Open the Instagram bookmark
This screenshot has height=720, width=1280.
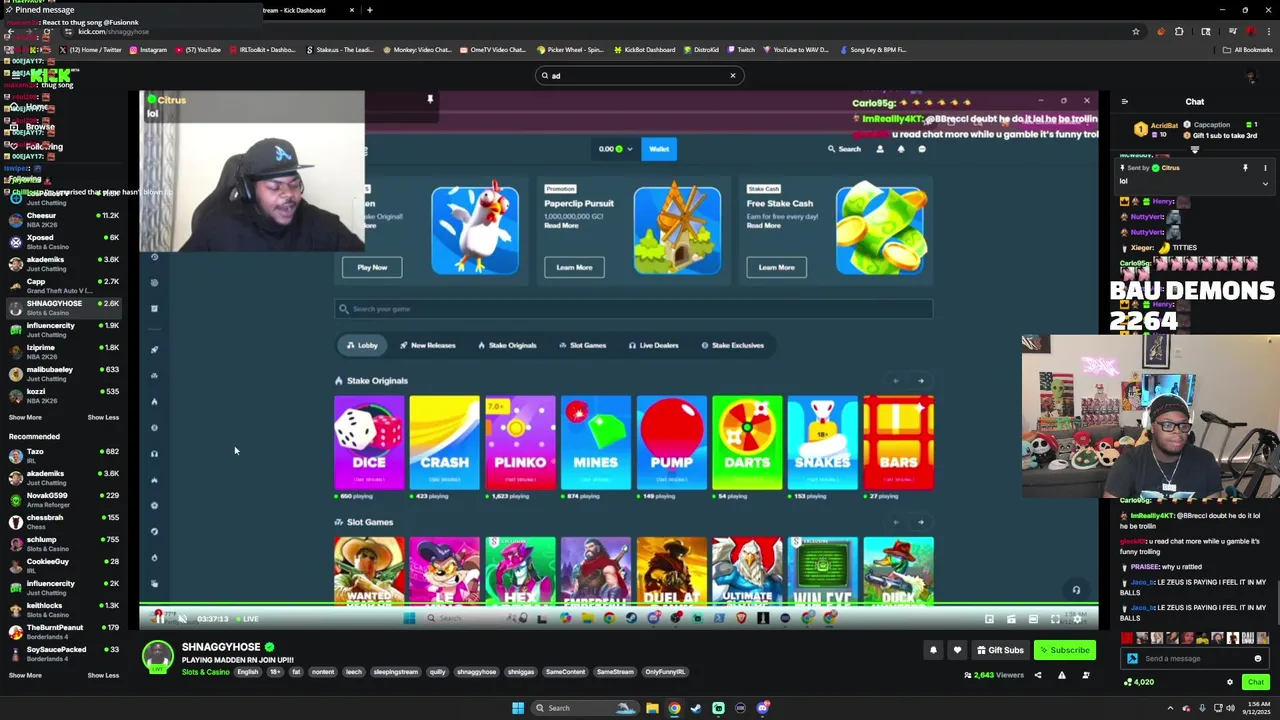click(x=148, y=49)
